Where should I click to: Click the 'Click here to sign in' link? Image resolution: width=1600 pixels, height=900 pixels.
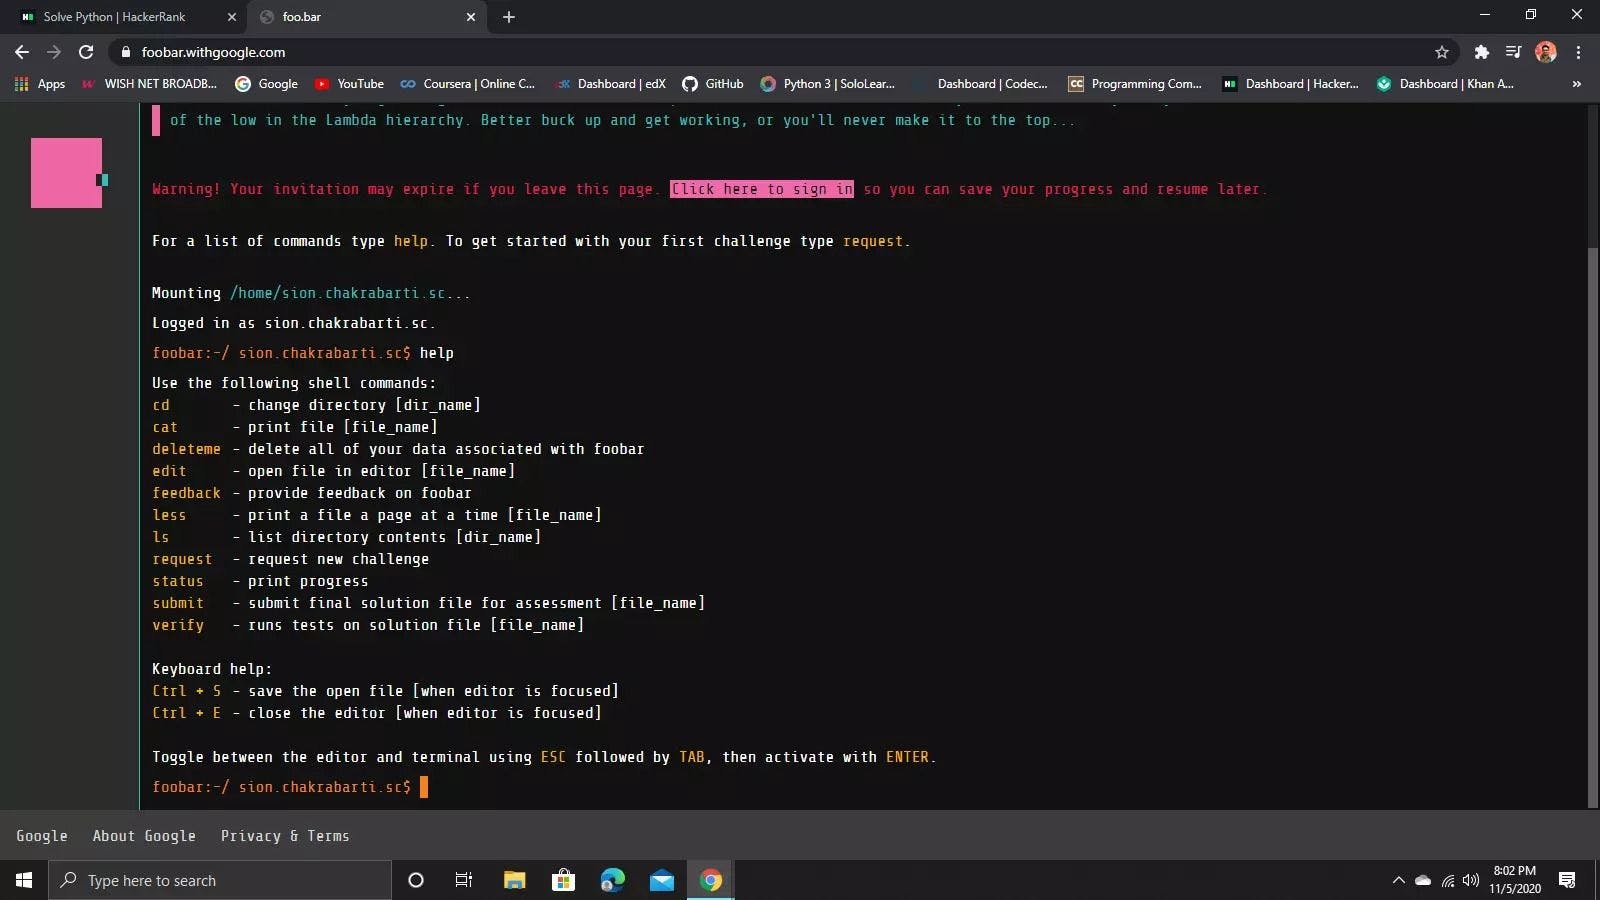tap(761, 189)
